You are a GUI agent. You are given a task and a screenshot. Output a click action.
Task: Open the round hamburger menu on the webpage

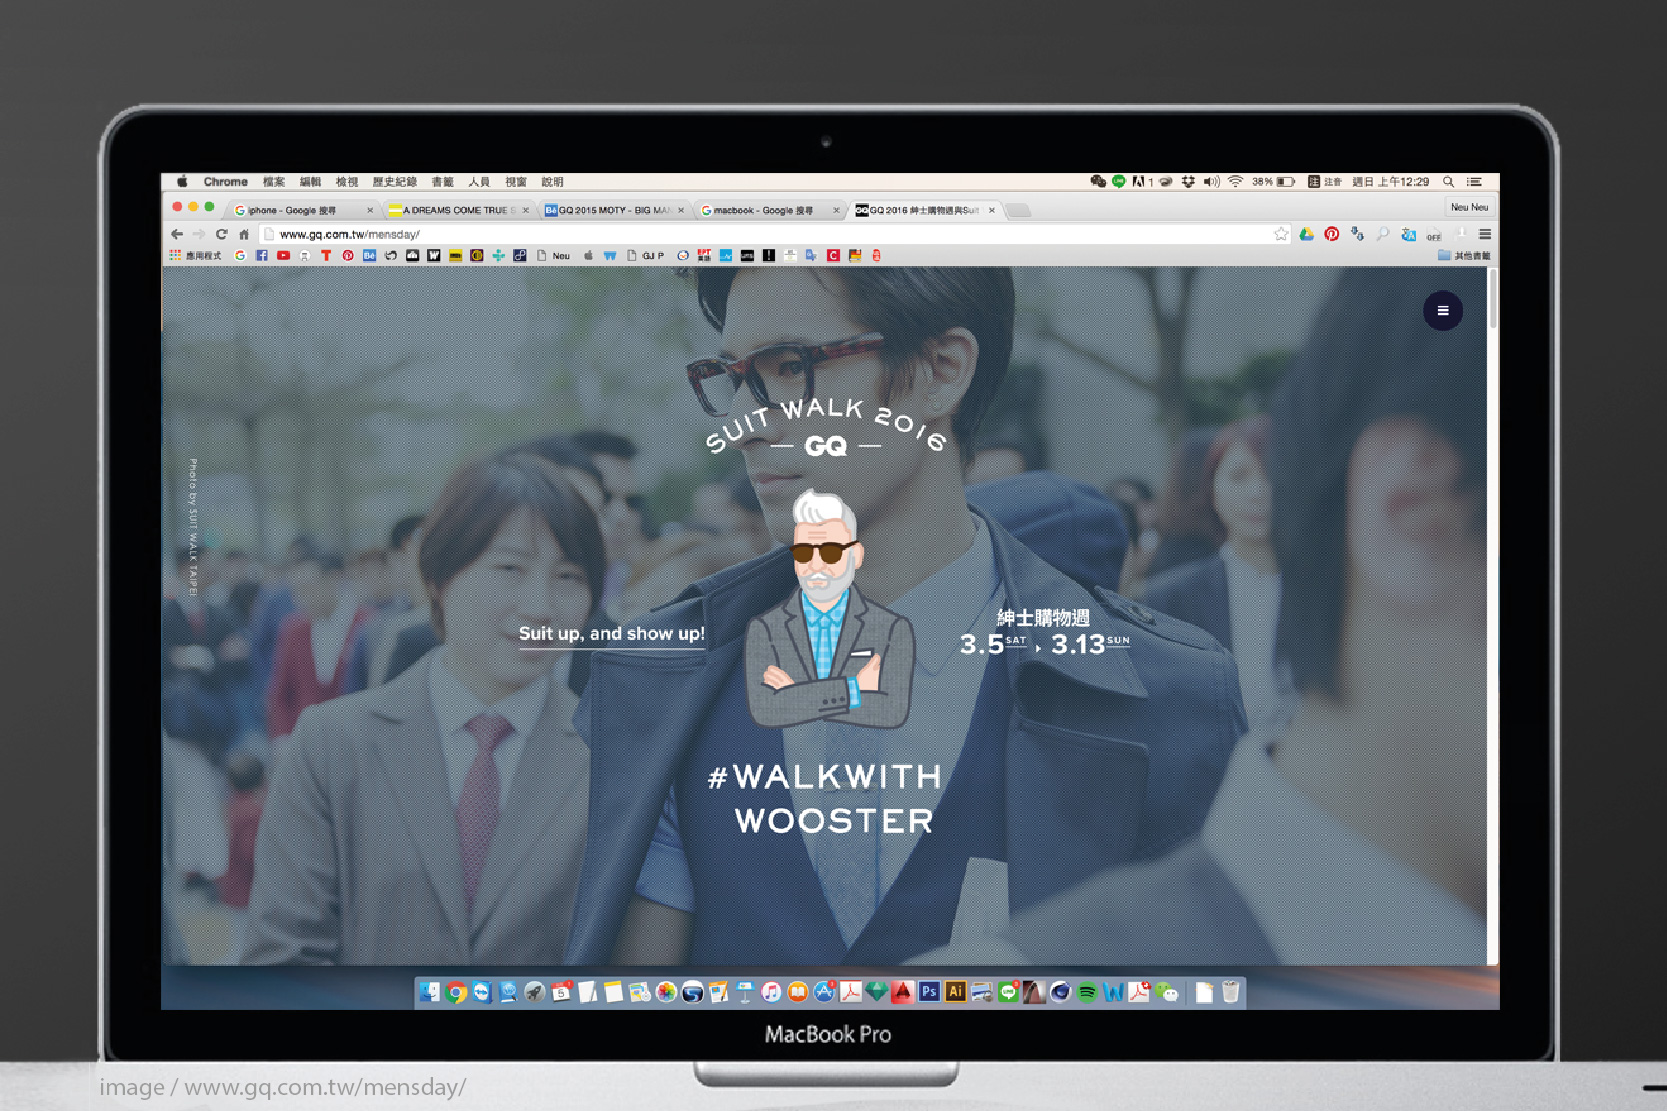coord(1442,311)
